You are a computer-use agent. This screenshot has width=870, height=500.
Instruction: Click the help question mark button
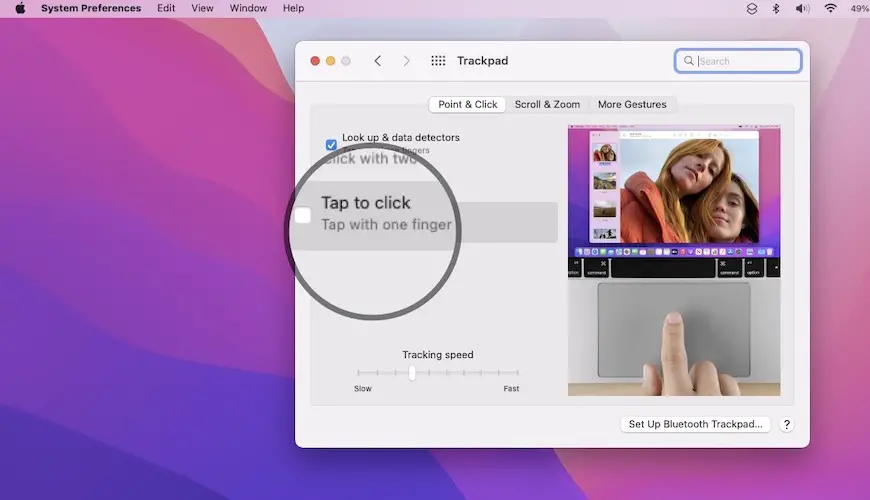[x=786, y=425]
